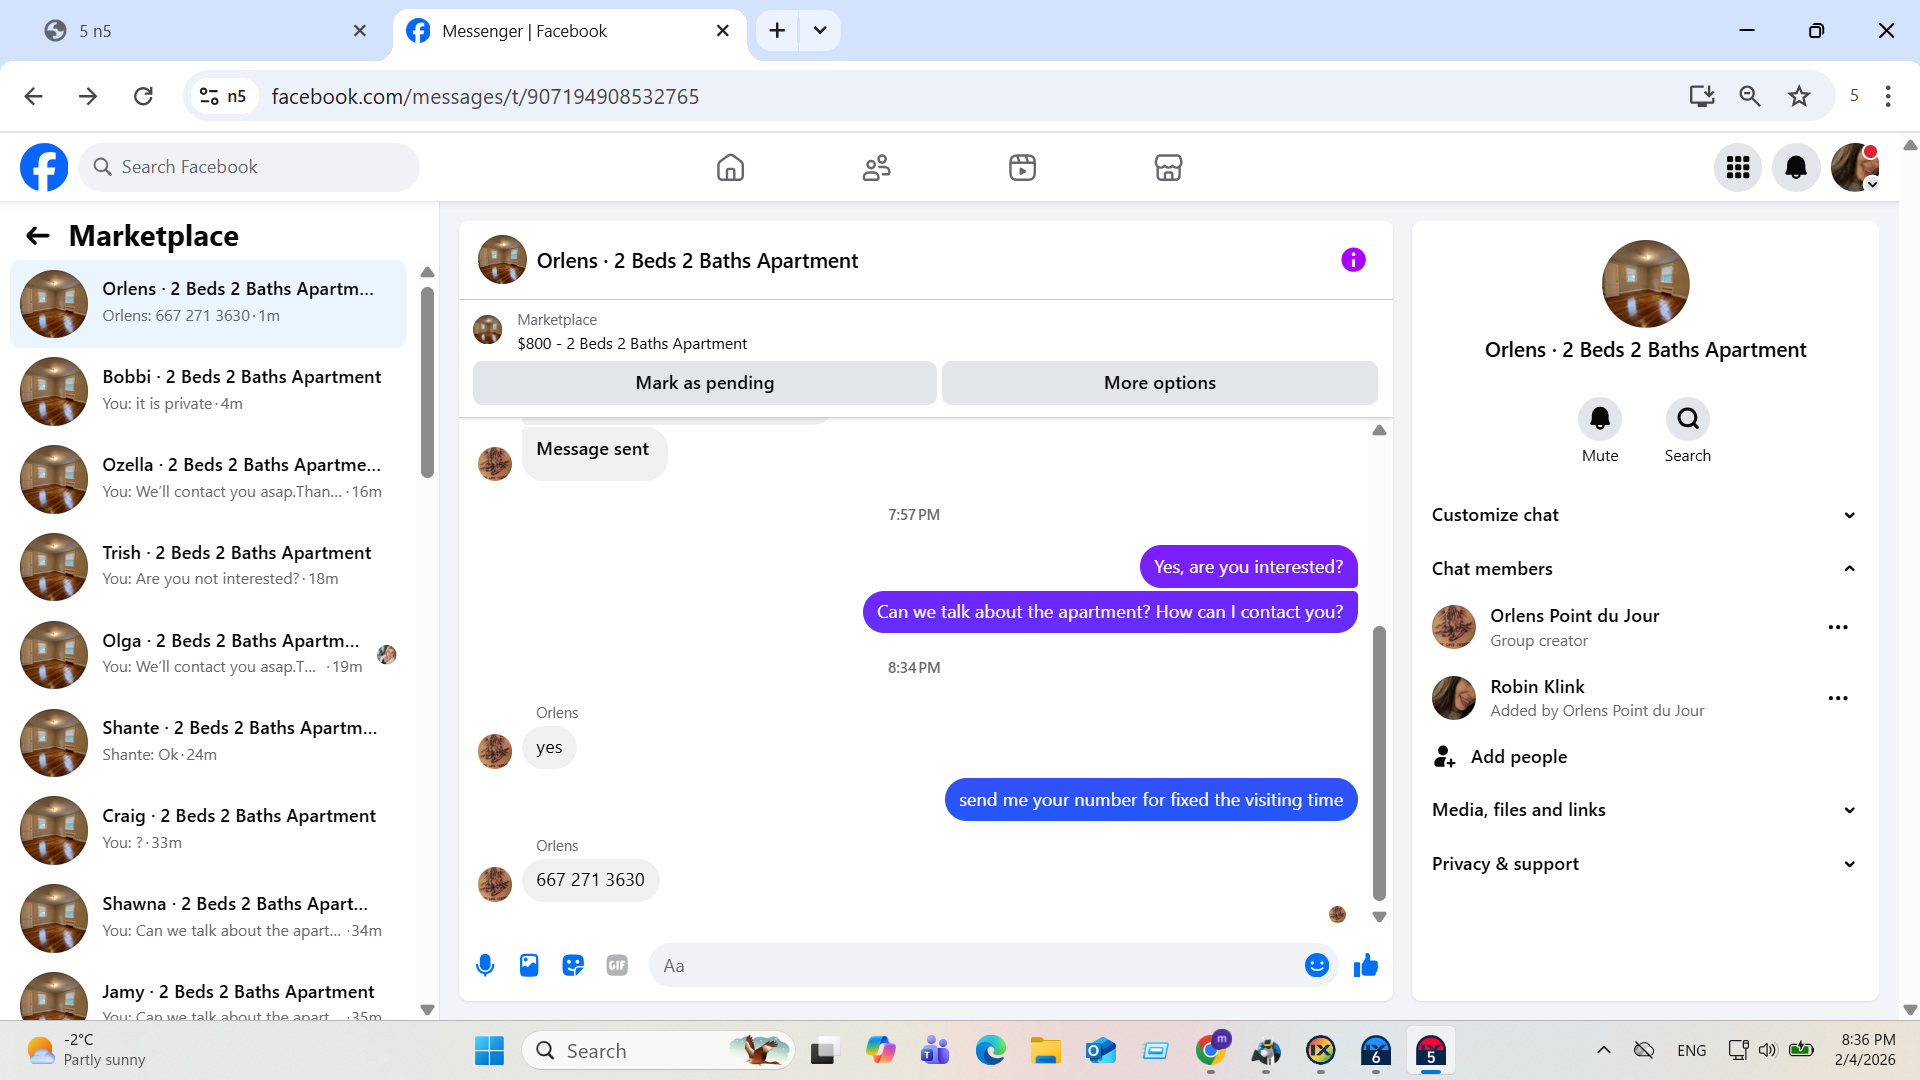Screen dimensions: 1920x1080
Task: Click the purple conversation info icon
Action: 1353,260
